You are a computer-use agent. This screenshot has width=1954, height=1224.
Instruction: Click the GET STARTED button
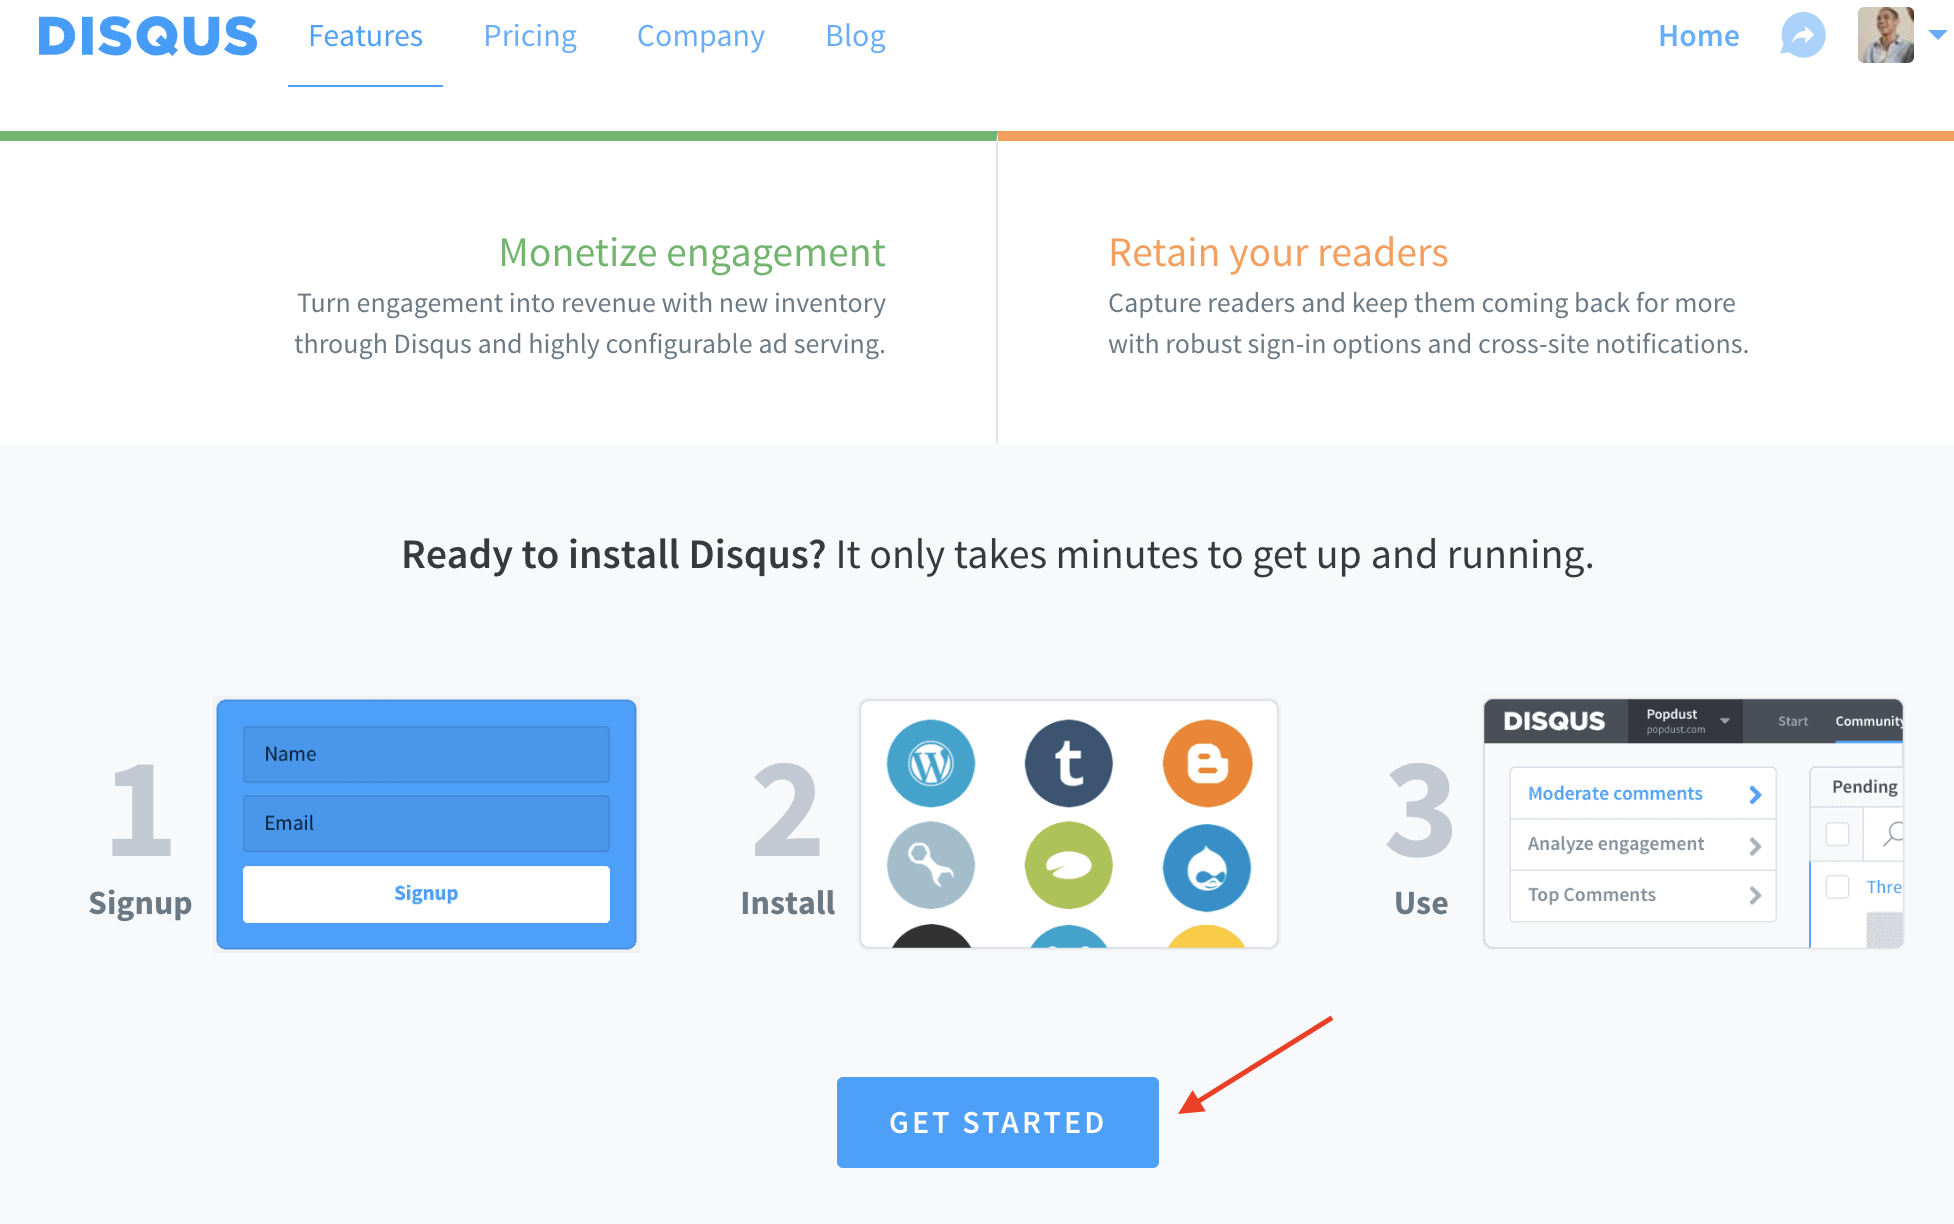995,1121
